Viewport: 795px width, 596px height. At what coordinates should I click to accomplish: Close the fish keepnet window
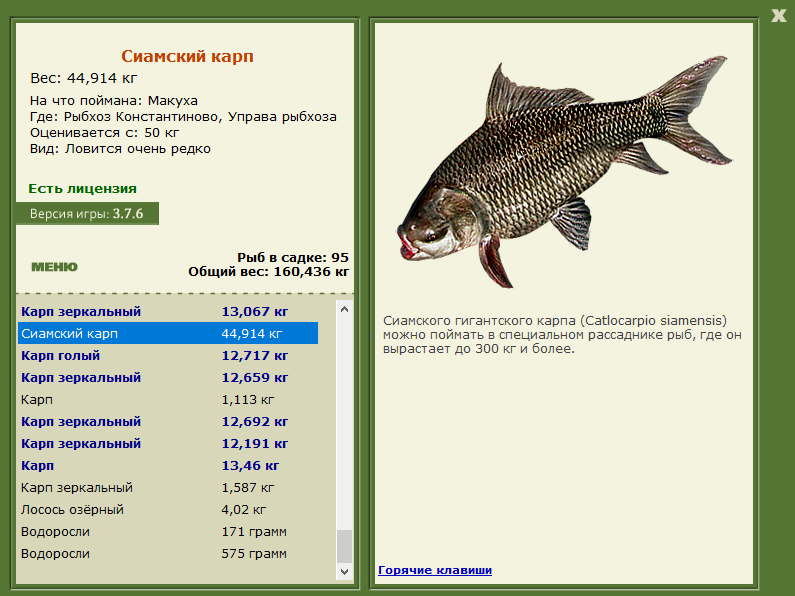pyautogui.click(x=779, y=15)
